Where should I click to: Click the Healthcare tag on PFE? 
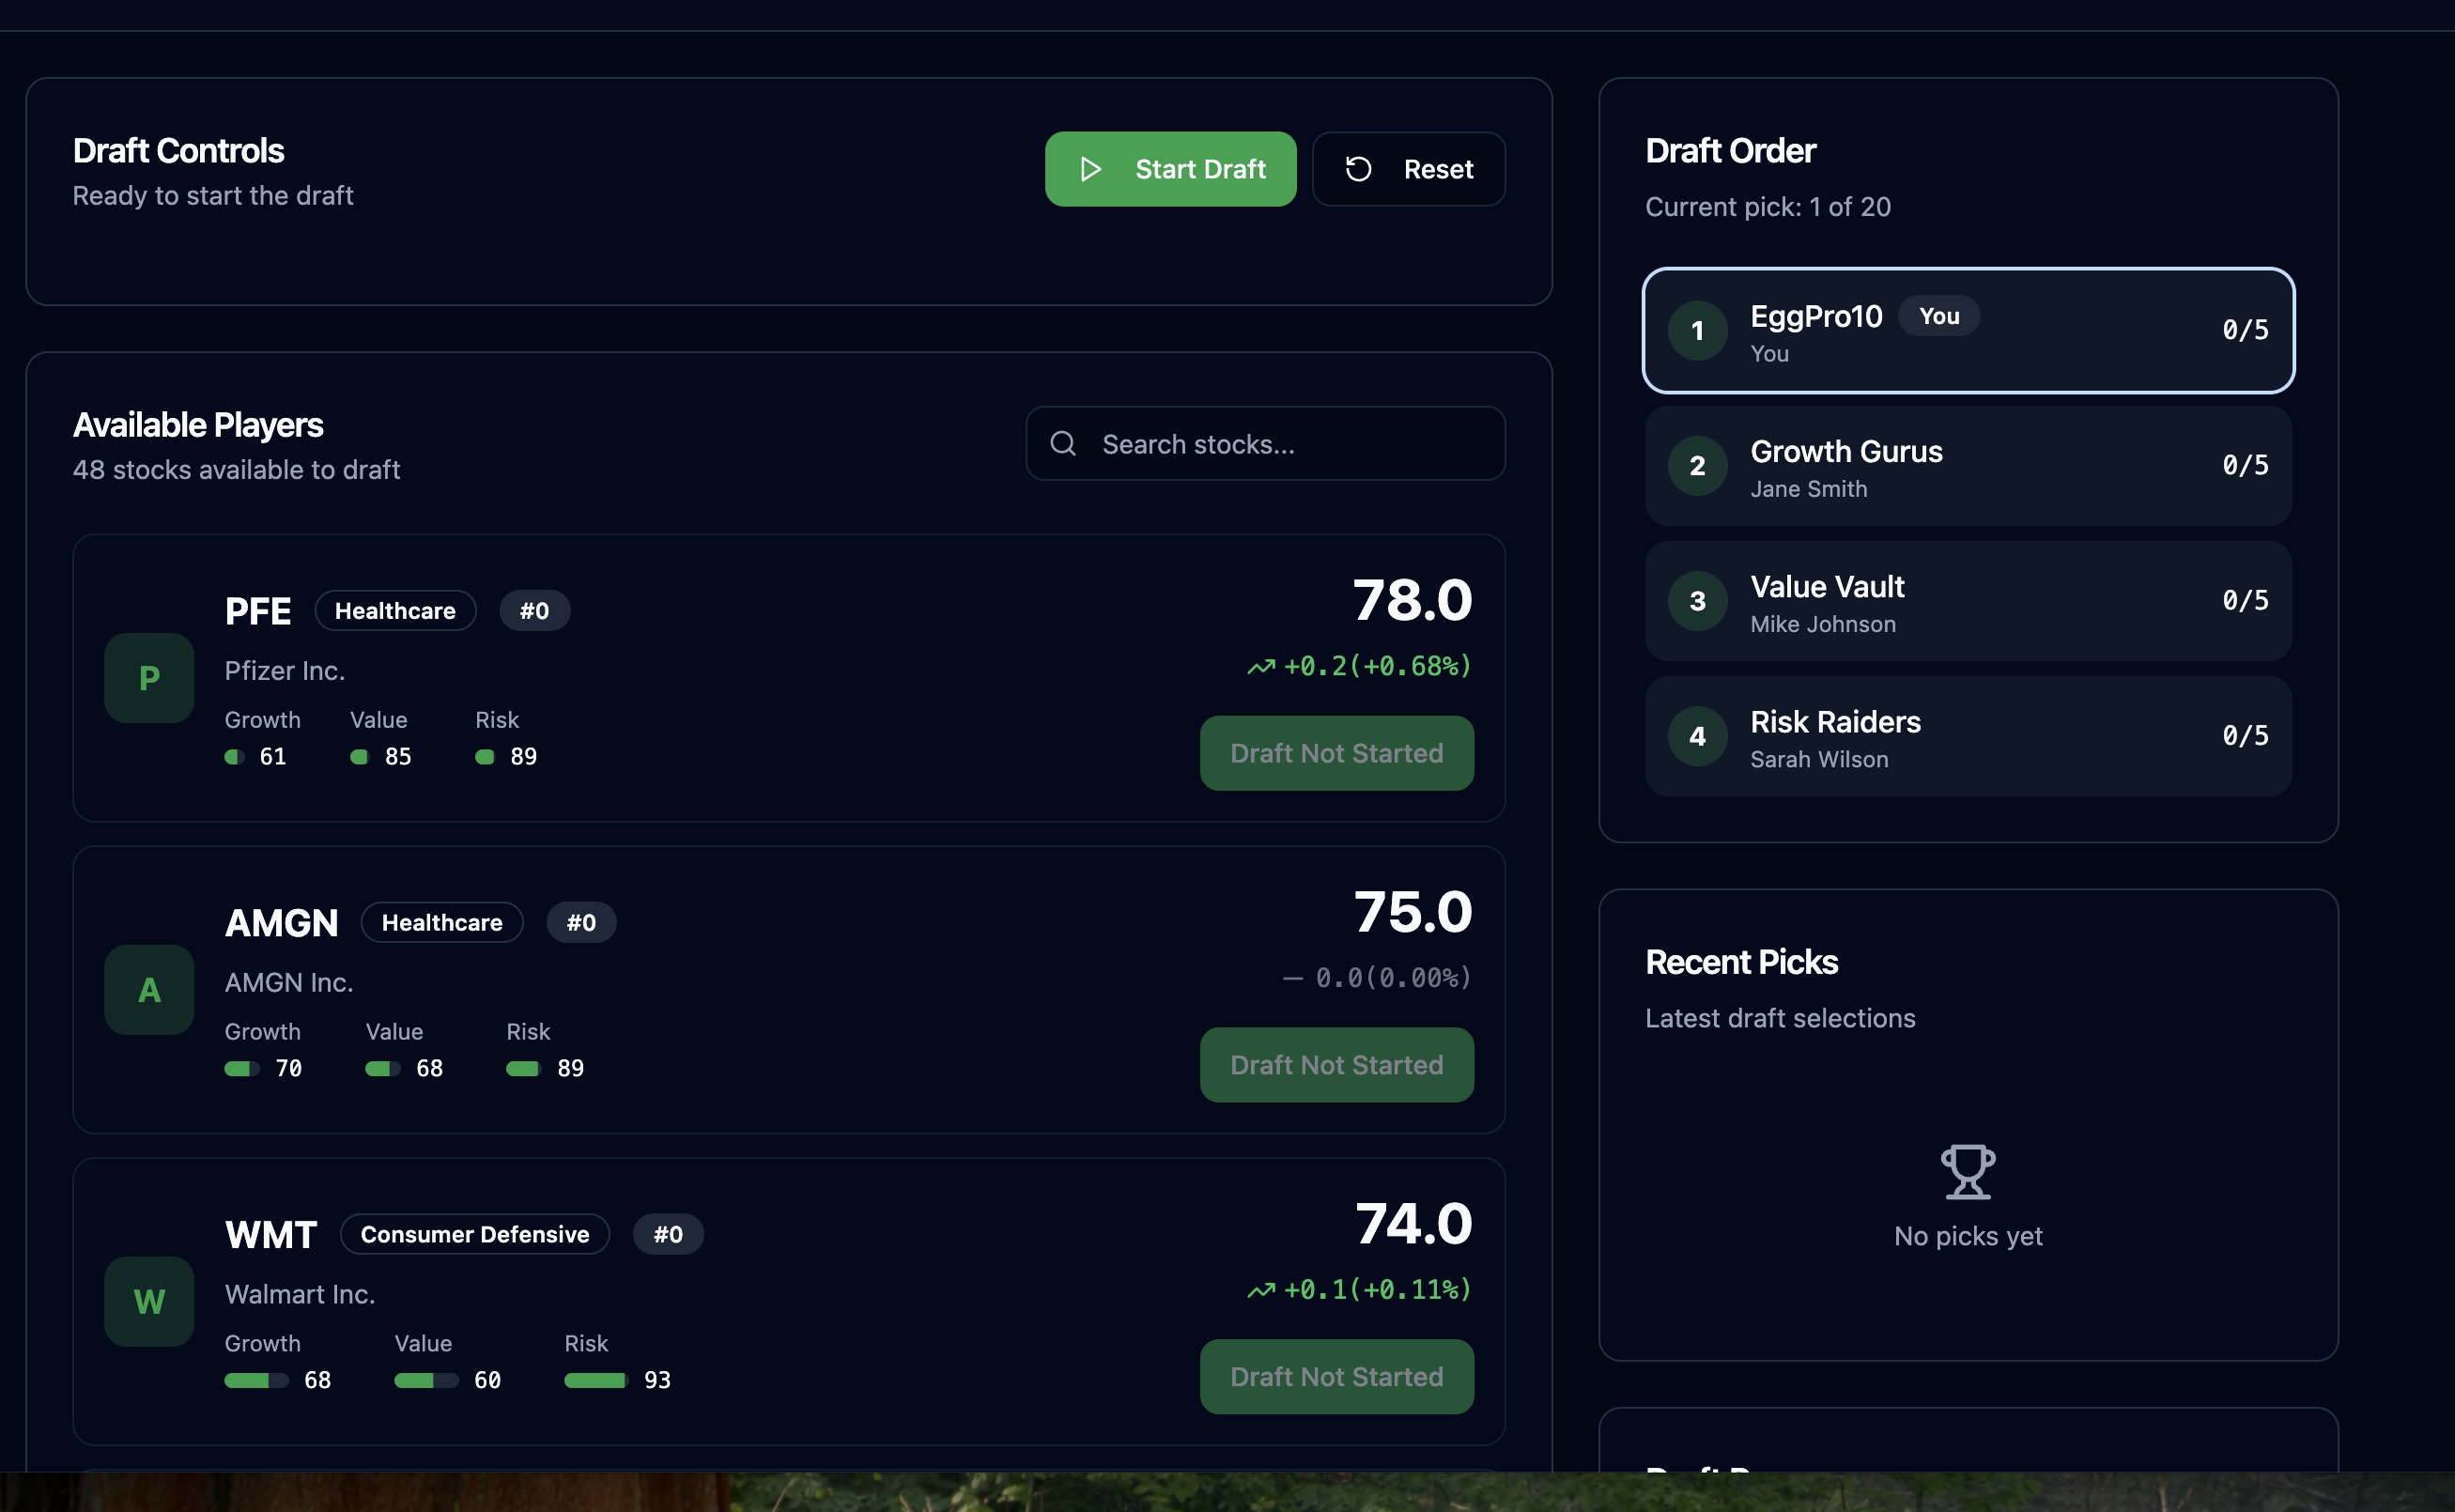pyautogui.click(x=395, y=611)
